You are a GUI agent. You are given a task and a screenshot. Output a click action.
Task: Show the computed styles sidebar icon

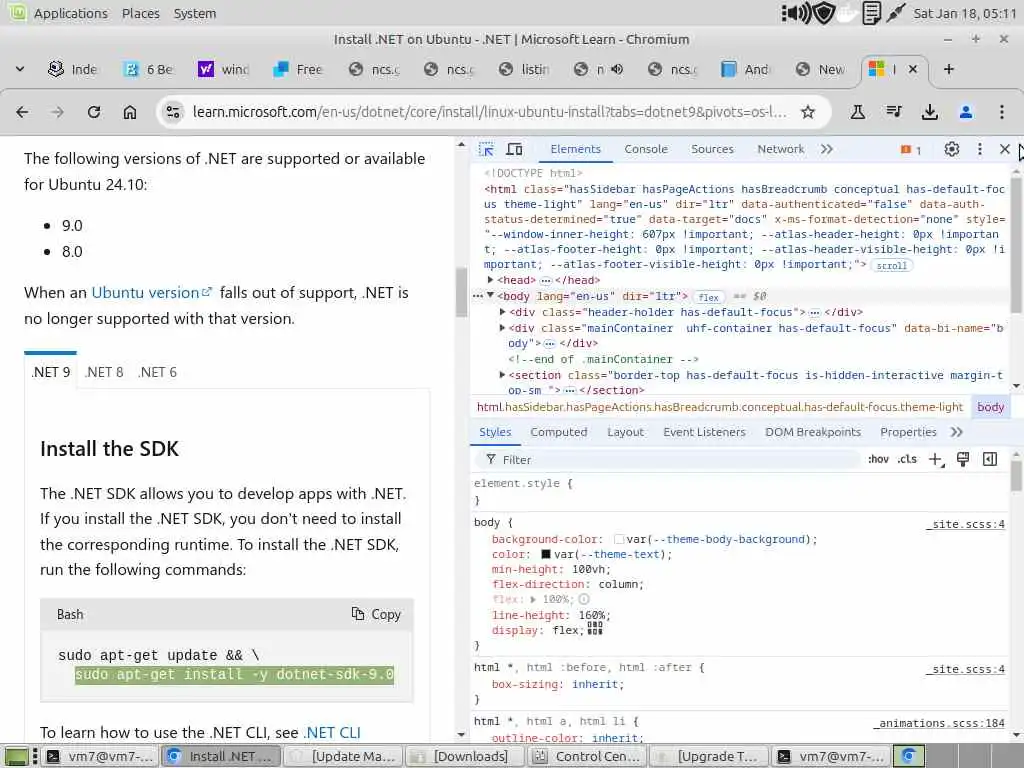990,459
